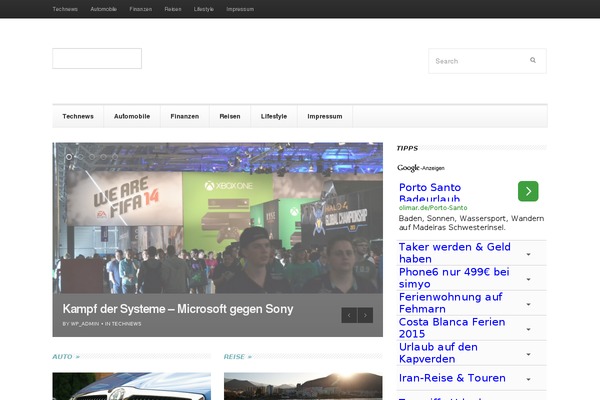Expand the 'Phone6 nur 499€ bei simyo' ad

(x=528, y=279)
